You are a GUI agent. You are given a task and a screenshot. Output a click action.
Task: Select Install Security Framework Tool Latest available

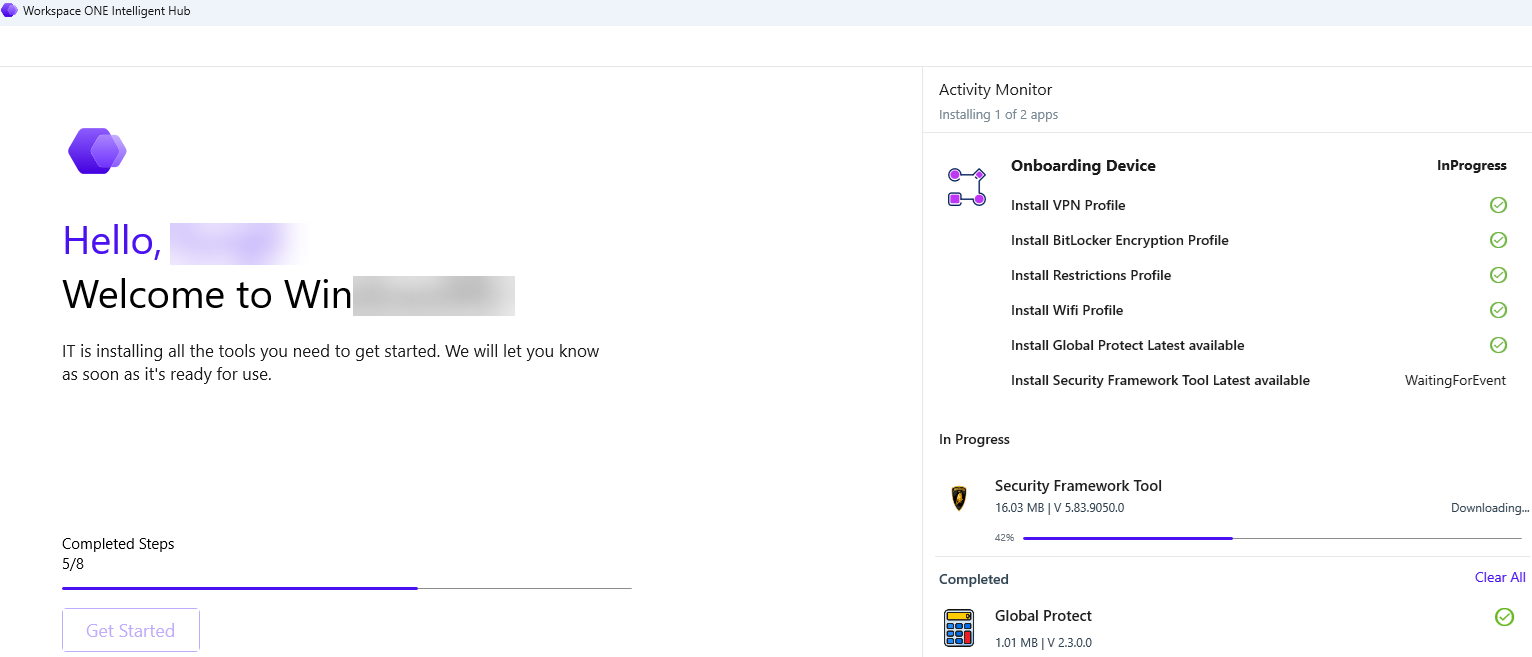1160,380
